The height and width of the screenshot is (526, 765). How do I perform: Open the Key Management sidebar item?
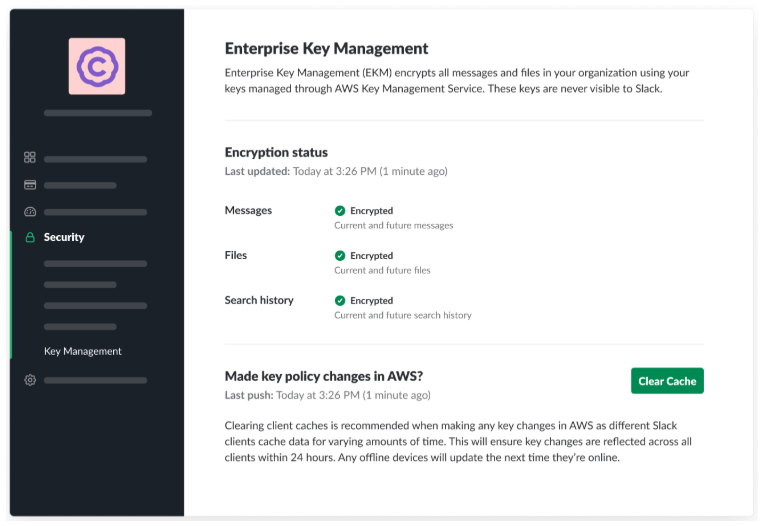82,351
